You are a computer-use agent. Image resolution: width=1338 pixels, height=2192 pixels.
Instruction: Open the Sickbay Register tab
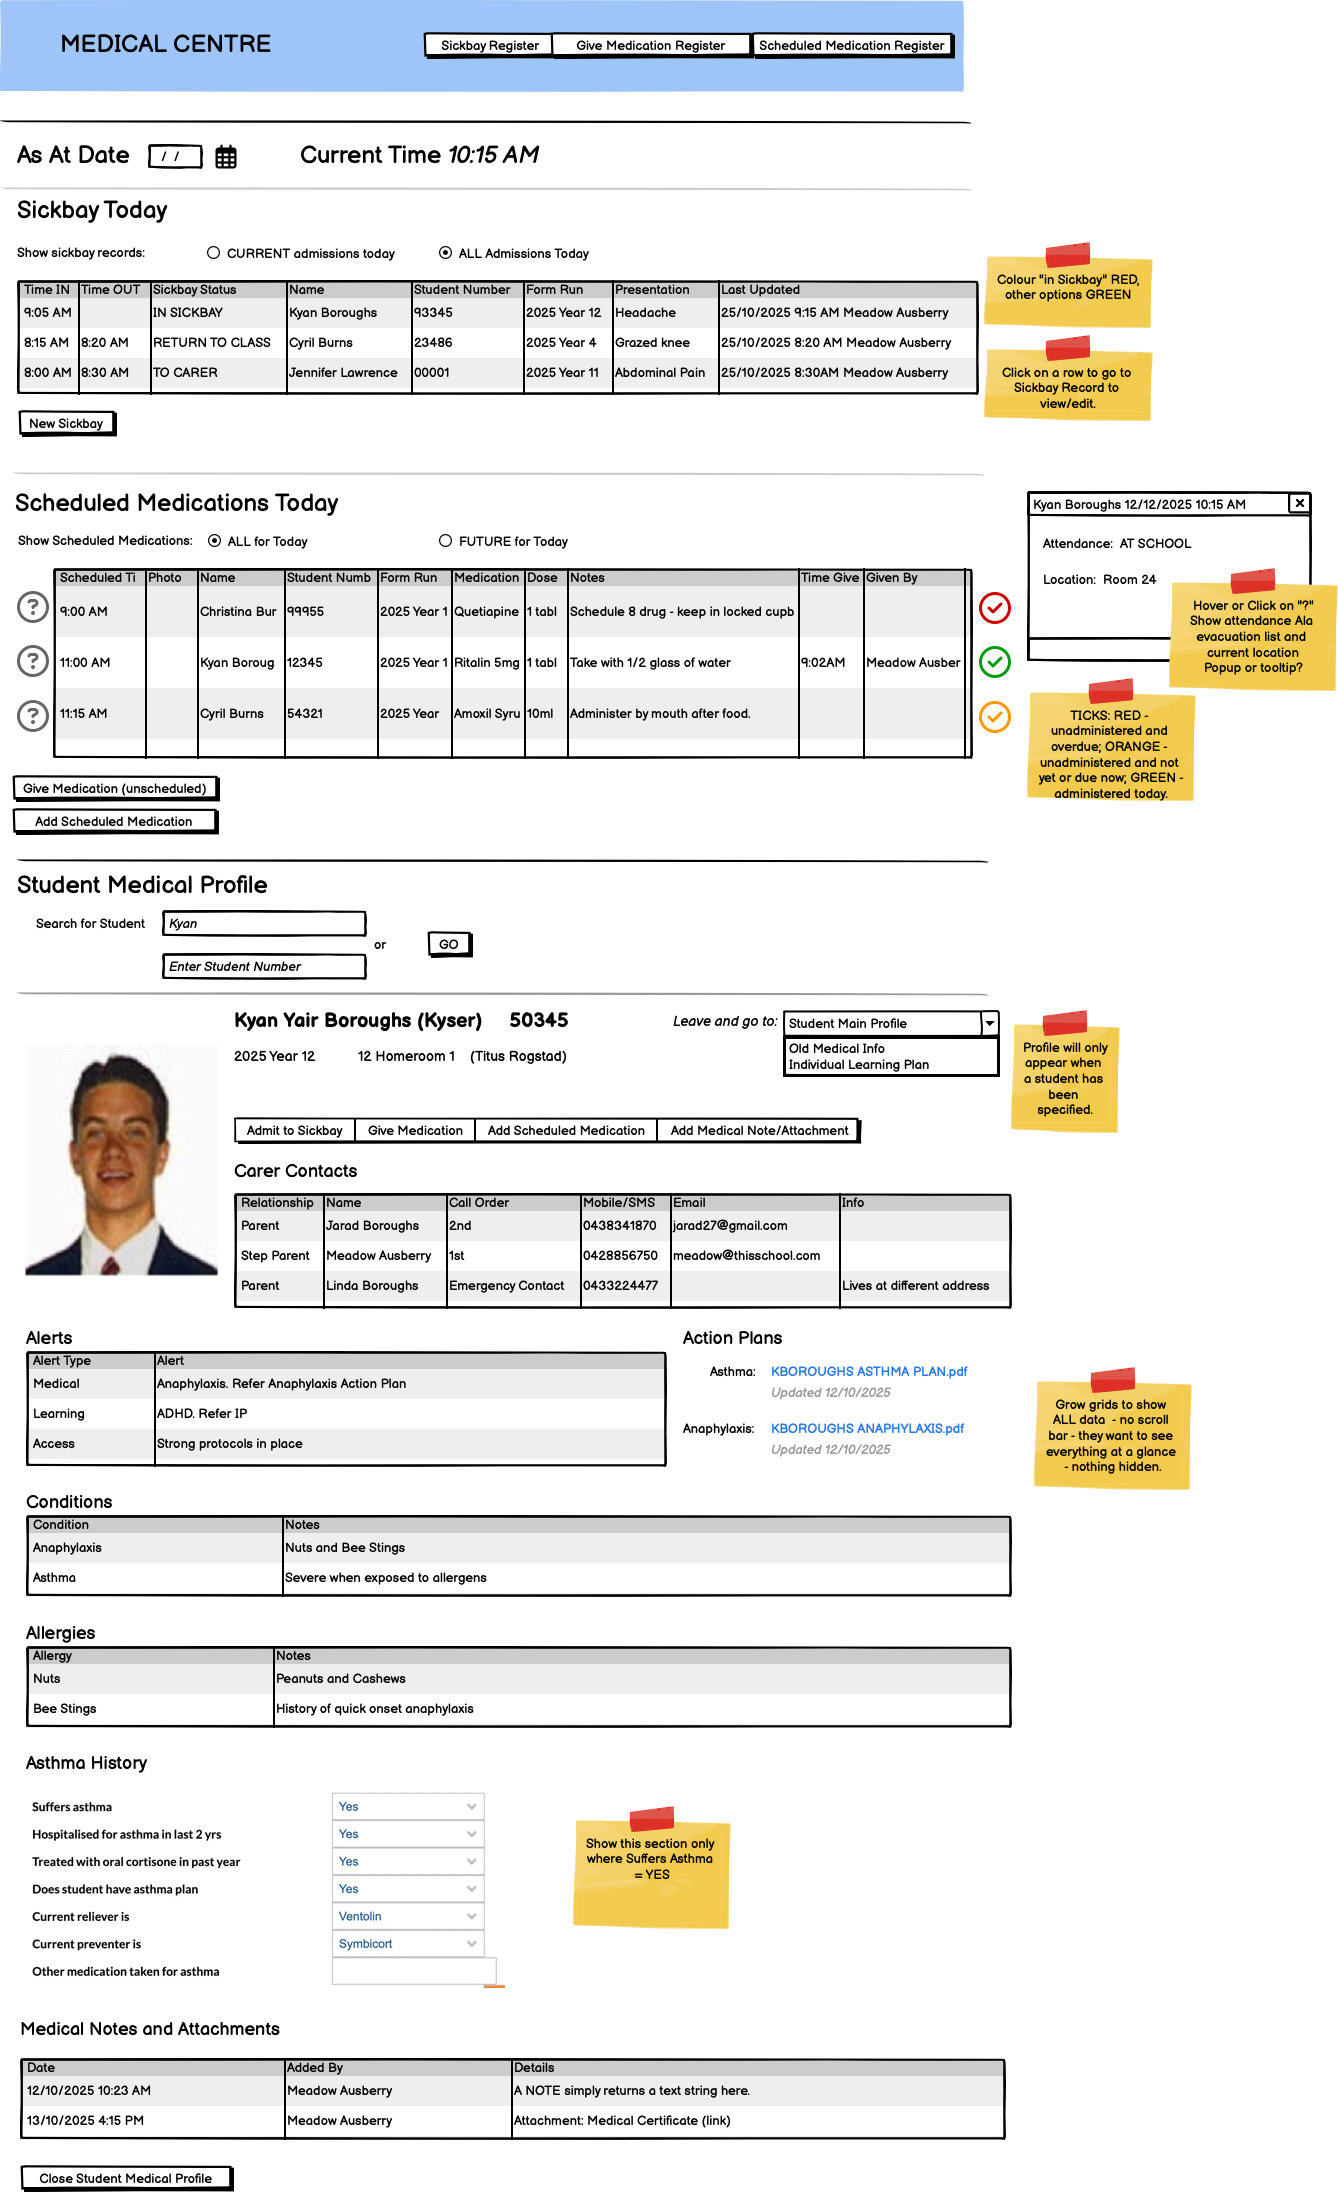[489, 45]
